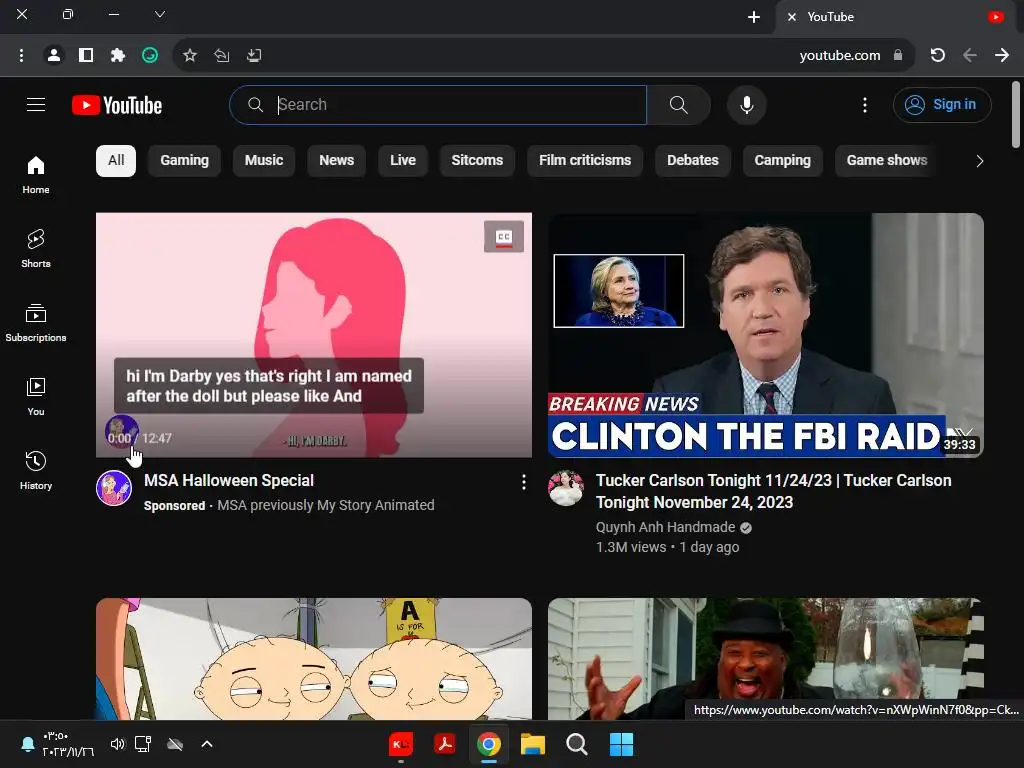The width and height of the screenshot is (1024, 768).
Task: Select the Camping filter chip
Action: click(782, 161)
